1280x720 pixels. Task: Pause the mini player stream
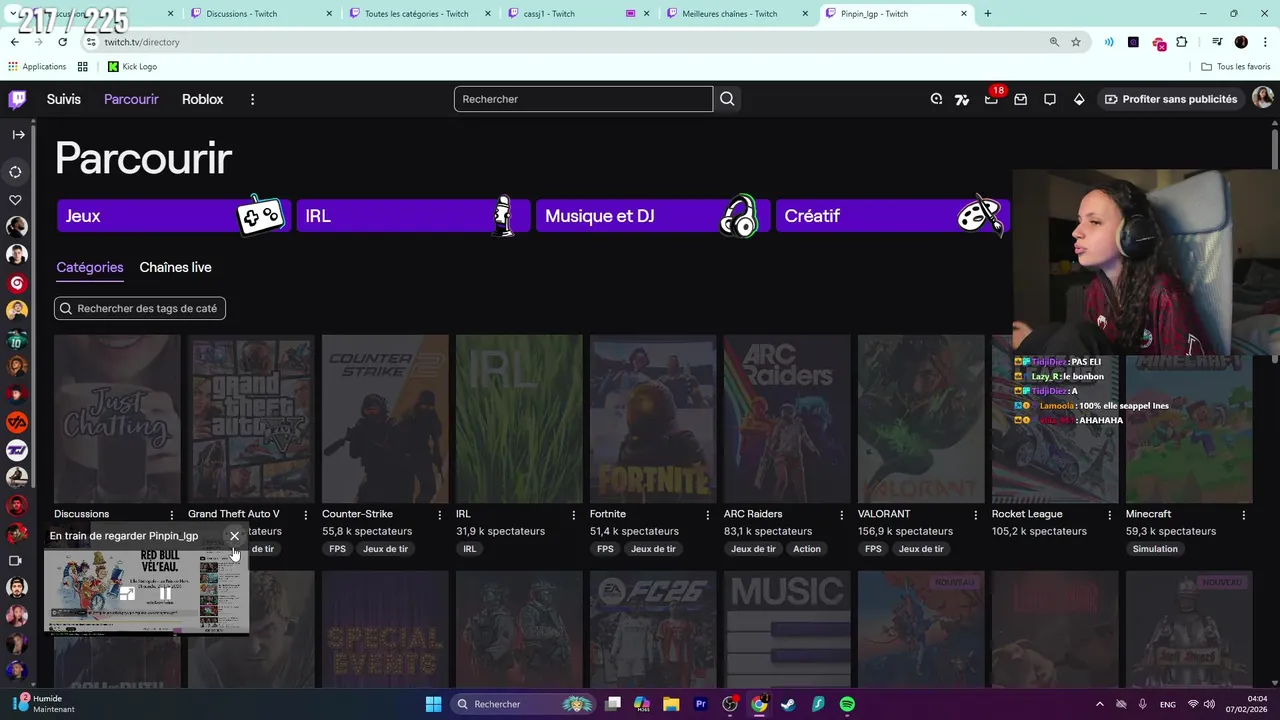pyautogui.click(x=166, y=593)
